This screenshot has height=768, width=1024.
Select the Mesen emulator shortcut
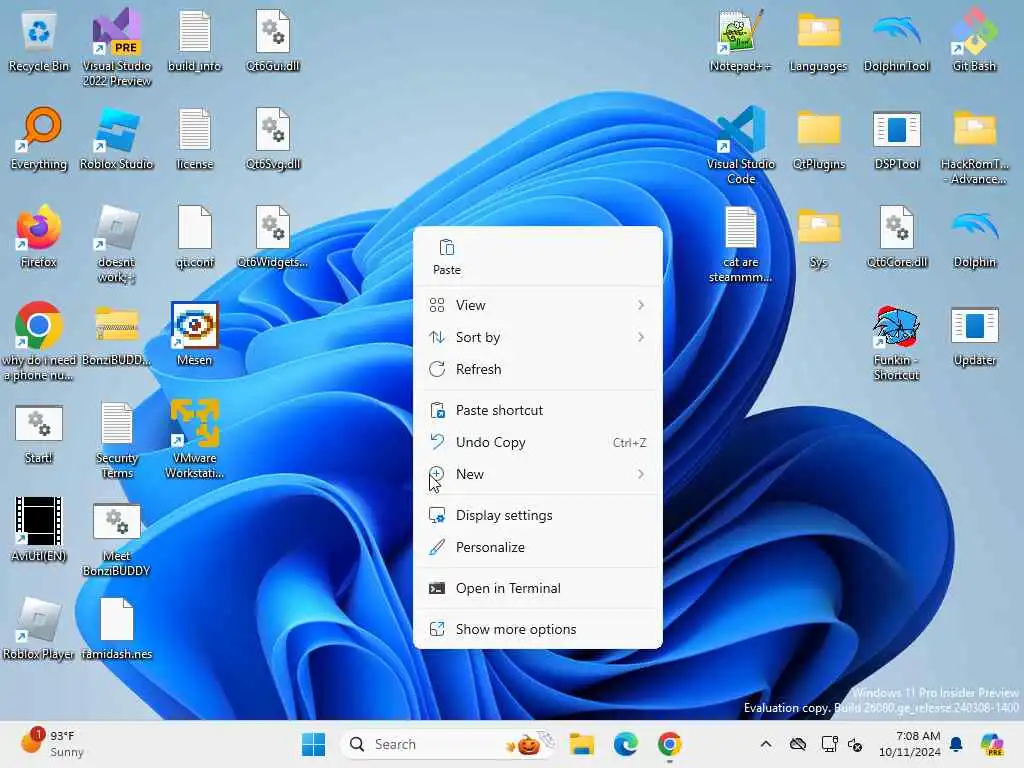click(195, 334)
